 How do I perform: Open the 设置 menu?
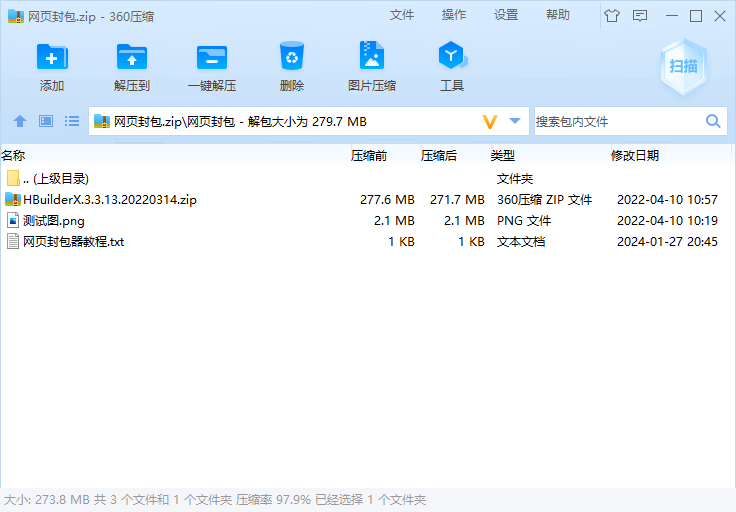506,15
